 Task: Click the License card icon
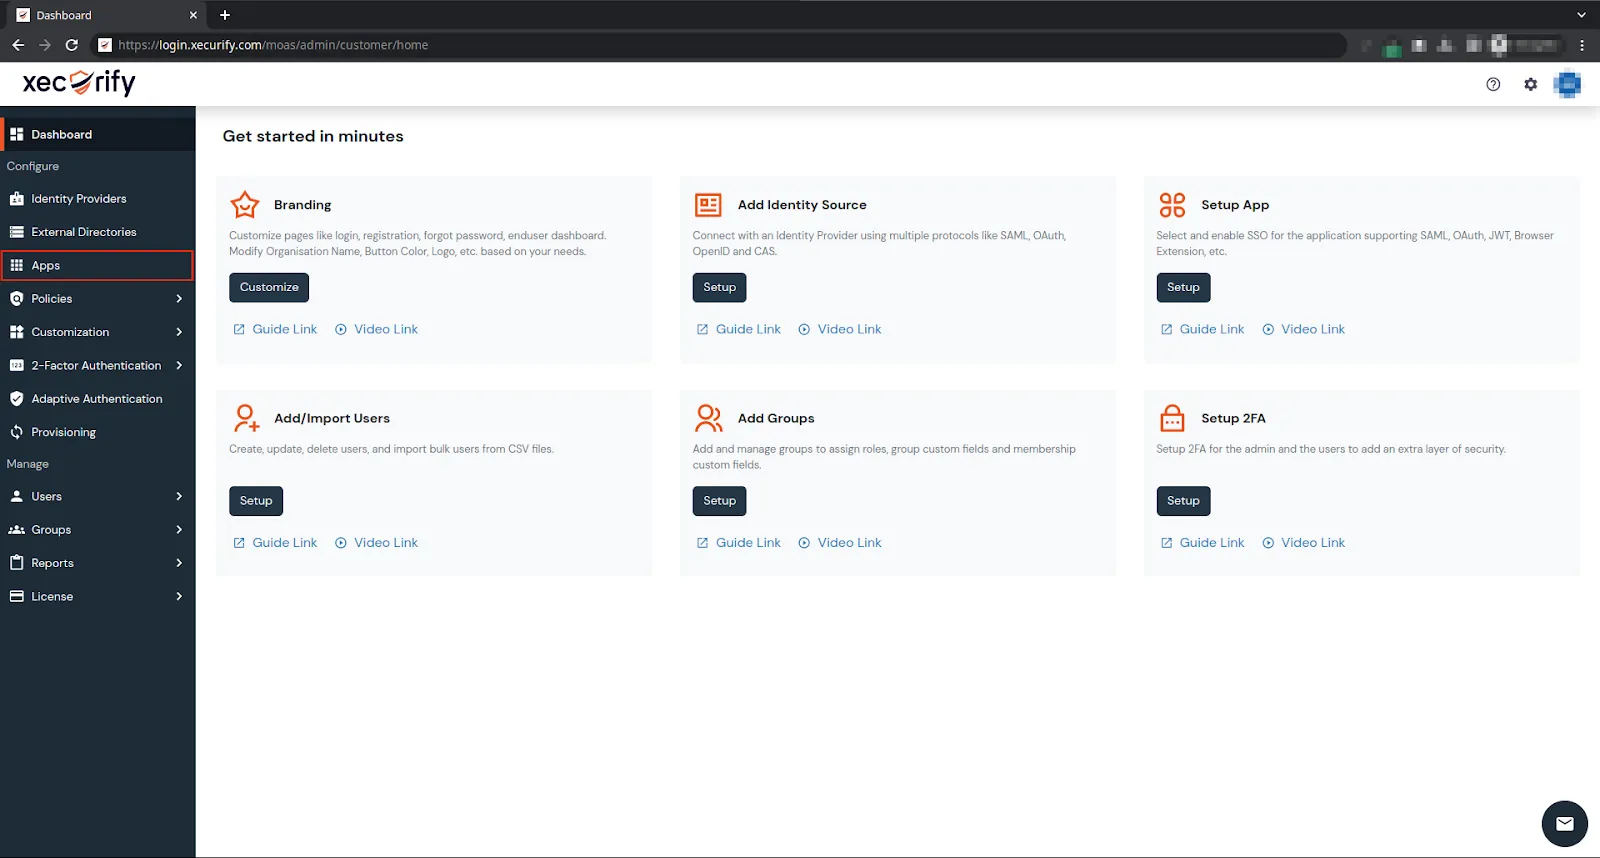[17, 596]
